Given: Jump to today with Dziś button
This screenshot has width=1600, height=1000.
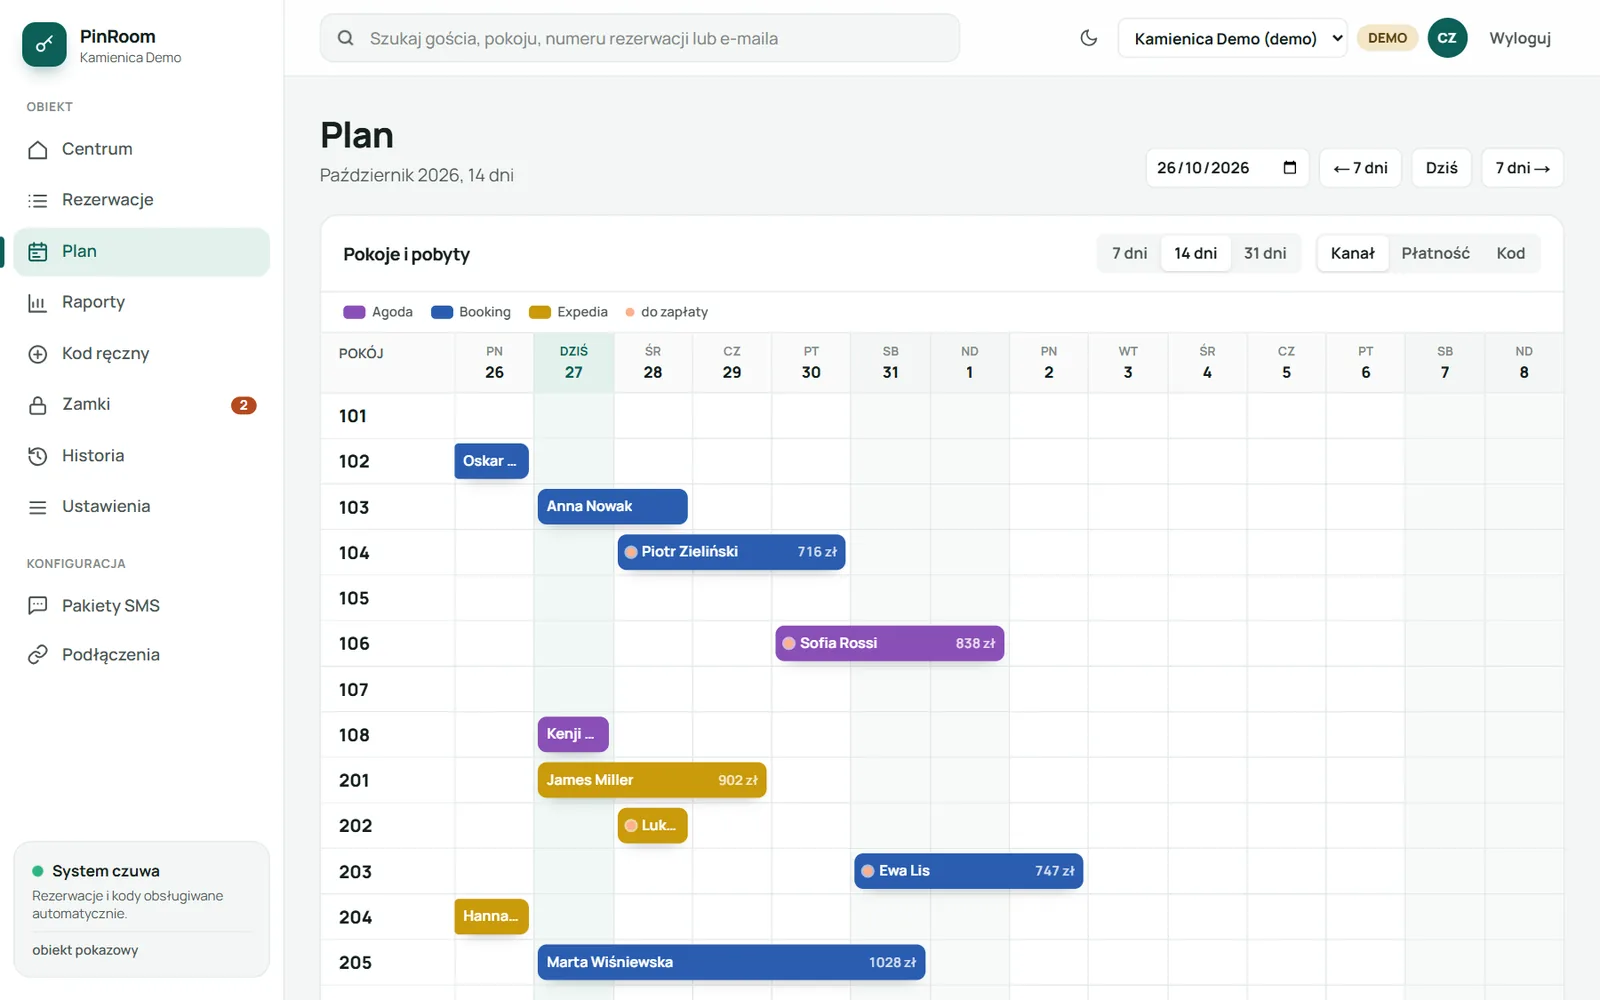Looking at the screenshot, I should click(x=1441, y=168).
